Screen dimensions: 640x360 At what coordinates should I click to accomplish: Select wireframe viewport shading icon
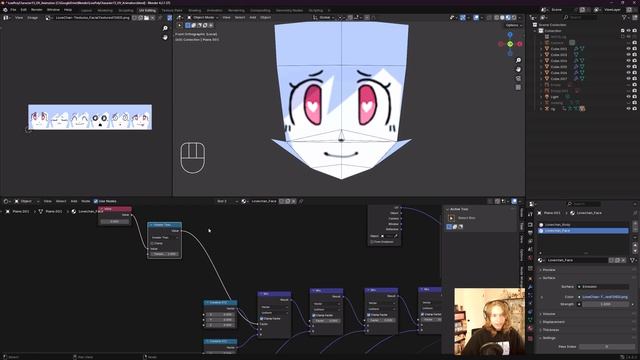click(x=497, y=18)
